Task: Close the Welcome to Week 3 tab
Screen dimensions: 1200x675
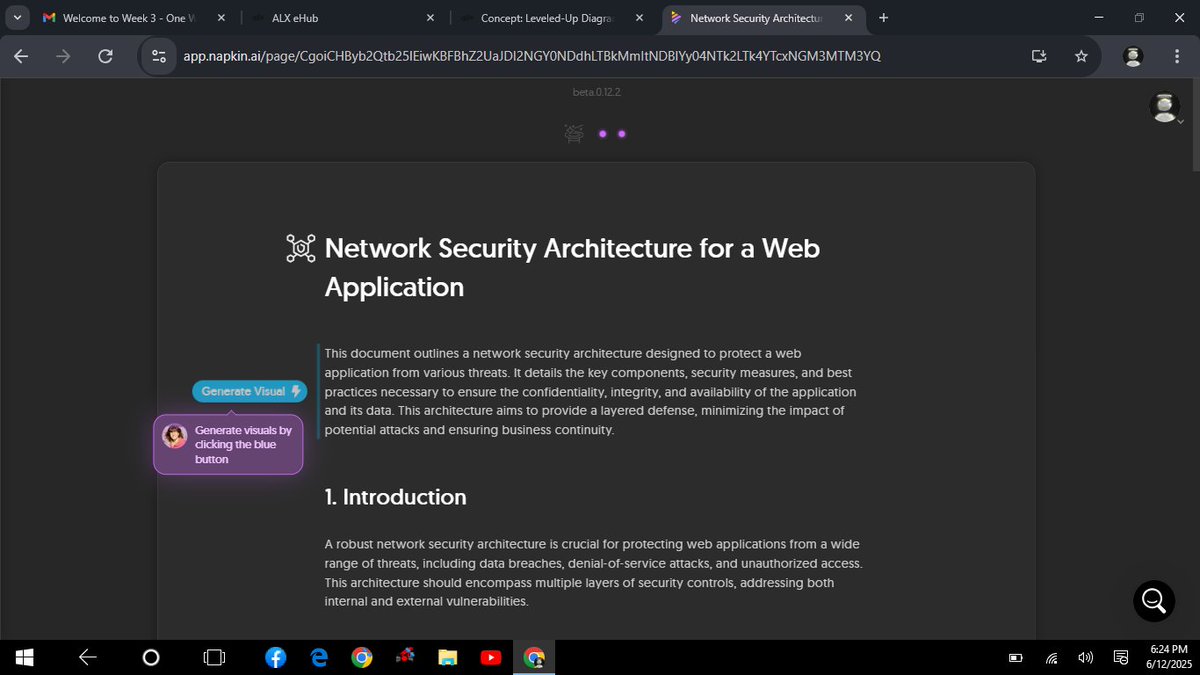Action: [x=221, y=18]
